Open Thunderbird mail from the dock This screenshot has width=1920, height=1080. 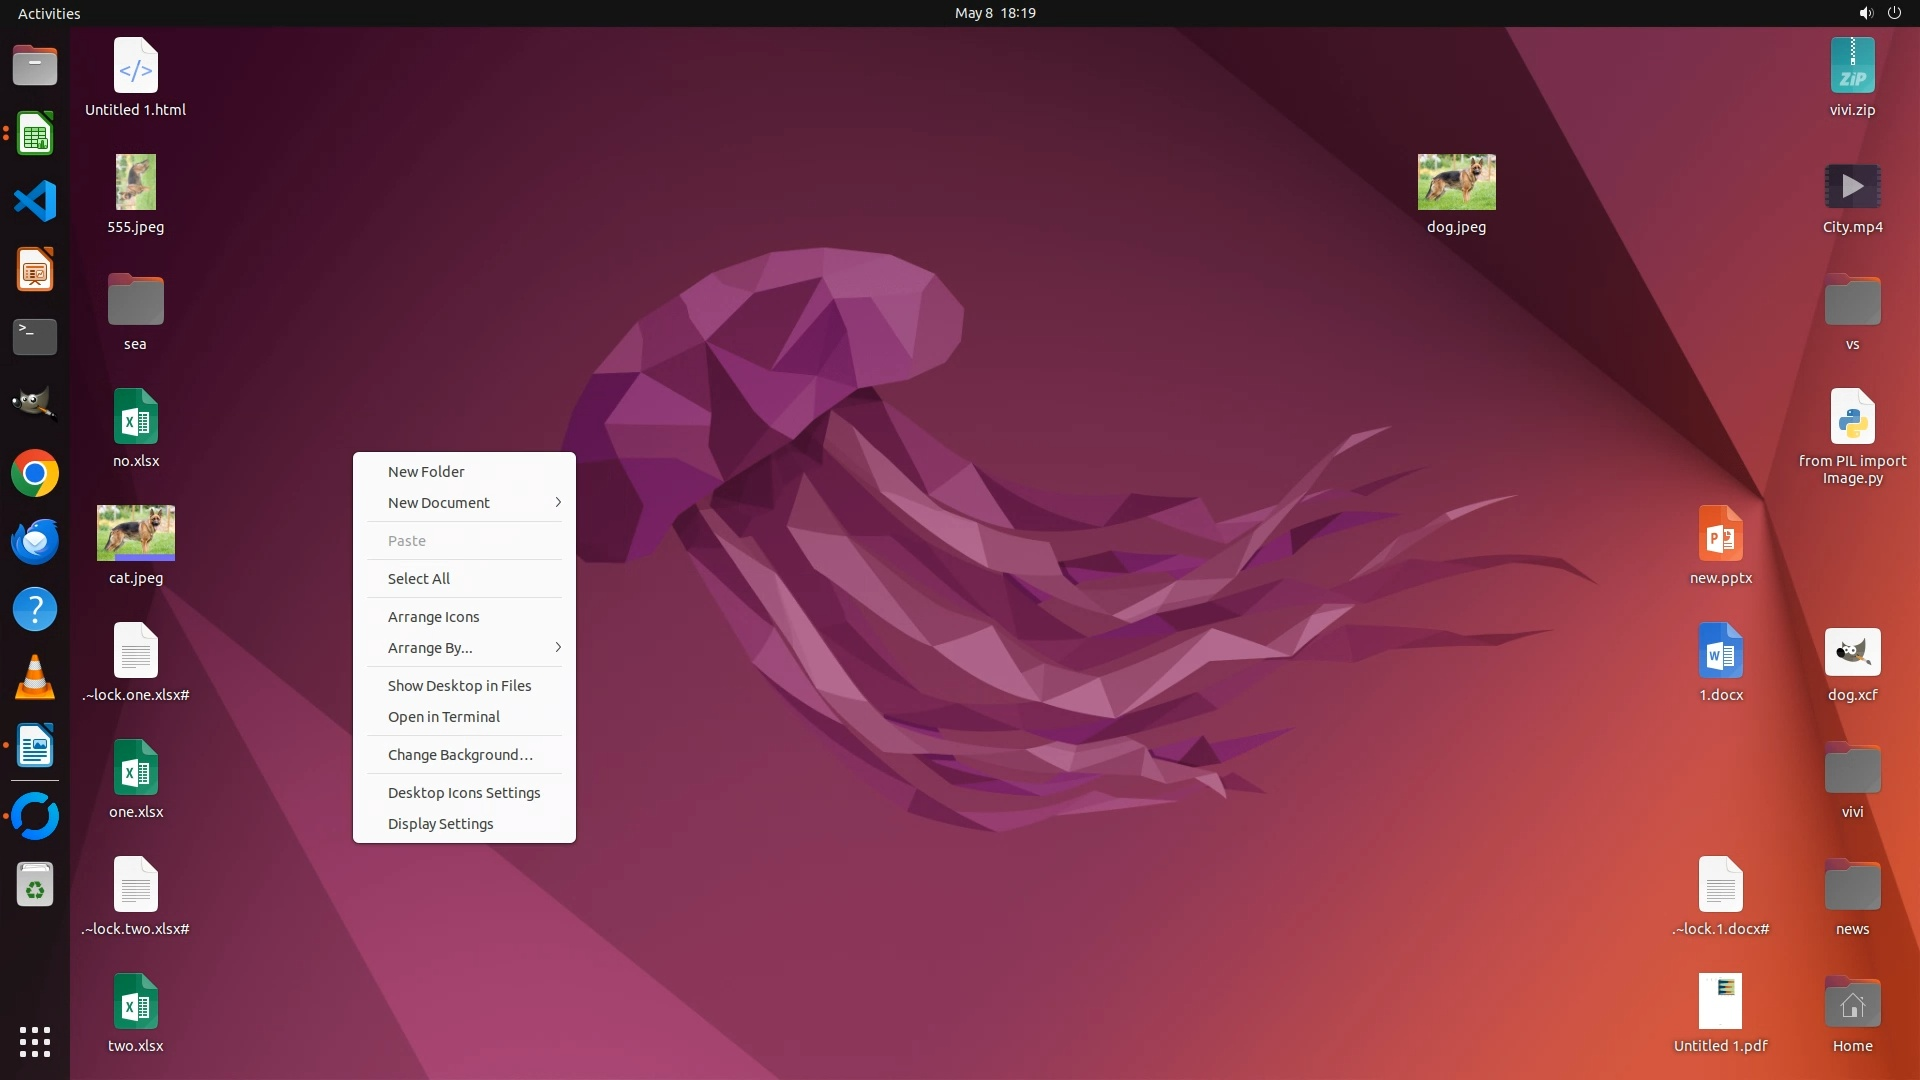[x=35, y=541]
